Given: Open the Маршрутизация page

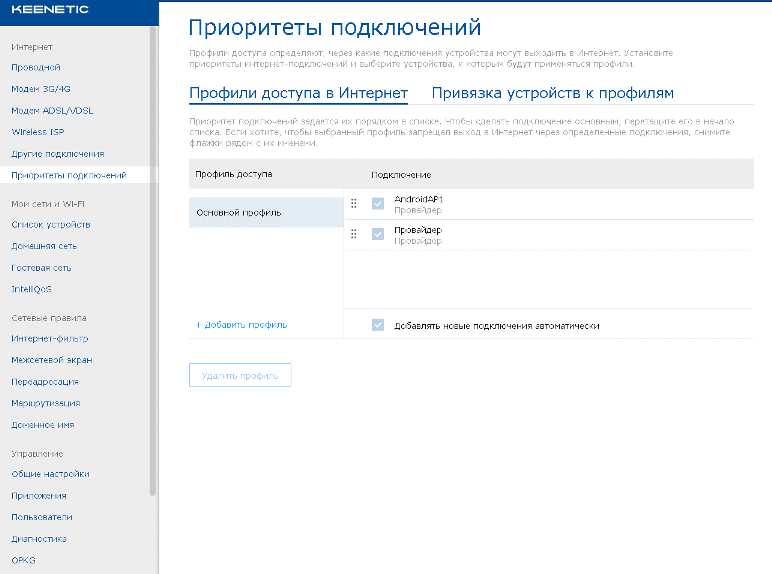Looking at the screenshot, I should pos(46,403).
